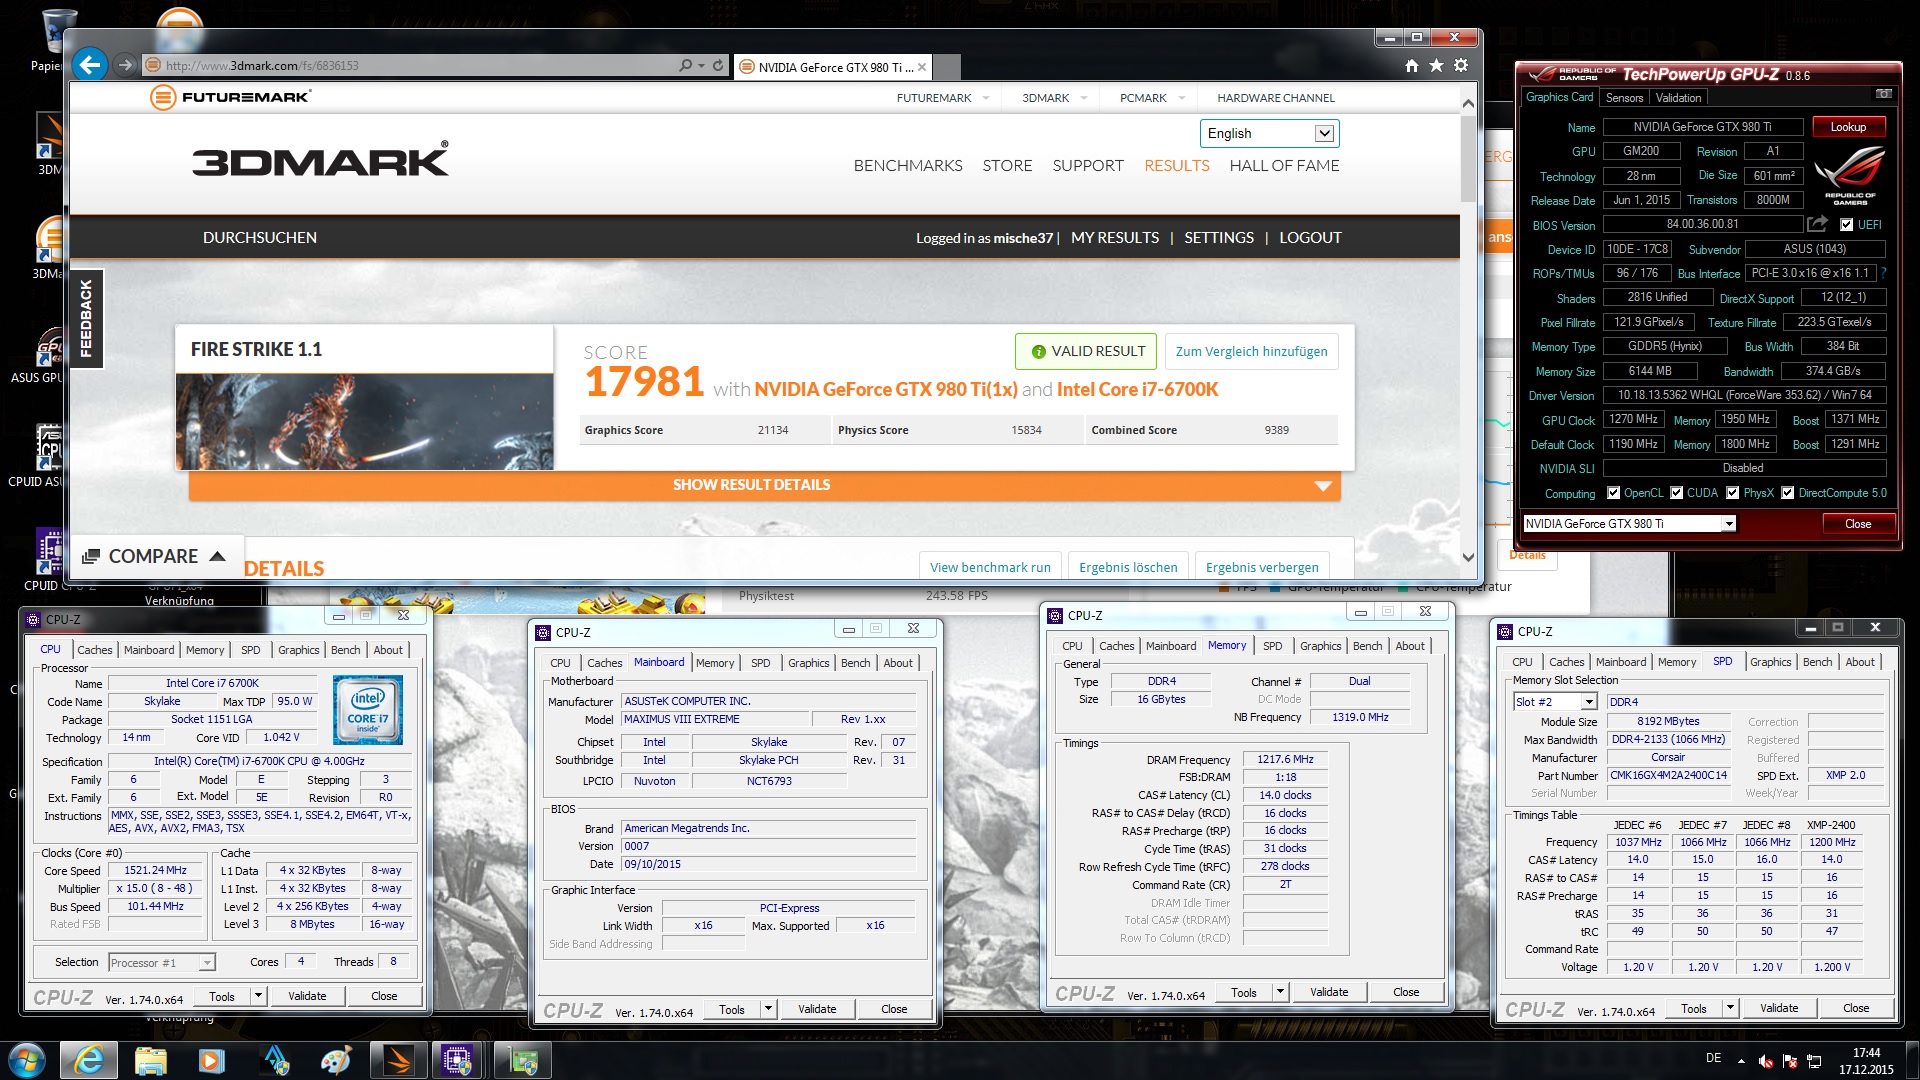Open the browser home icon

coord(1412,65)
